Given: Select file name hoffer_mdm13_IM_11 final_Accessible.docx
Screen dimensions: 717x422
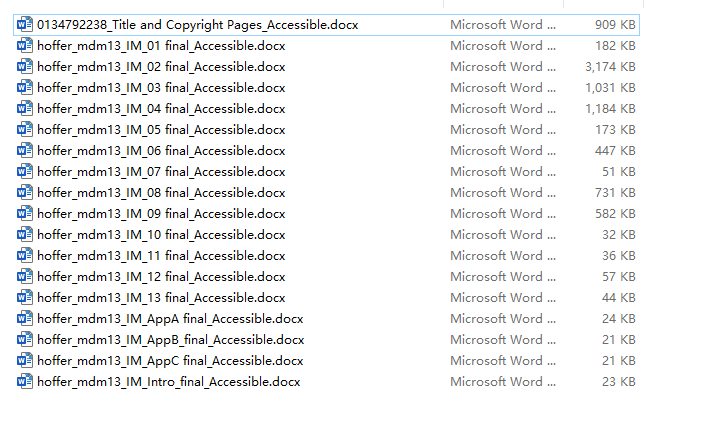Looking at the screenshot, I should coord(161,256).
